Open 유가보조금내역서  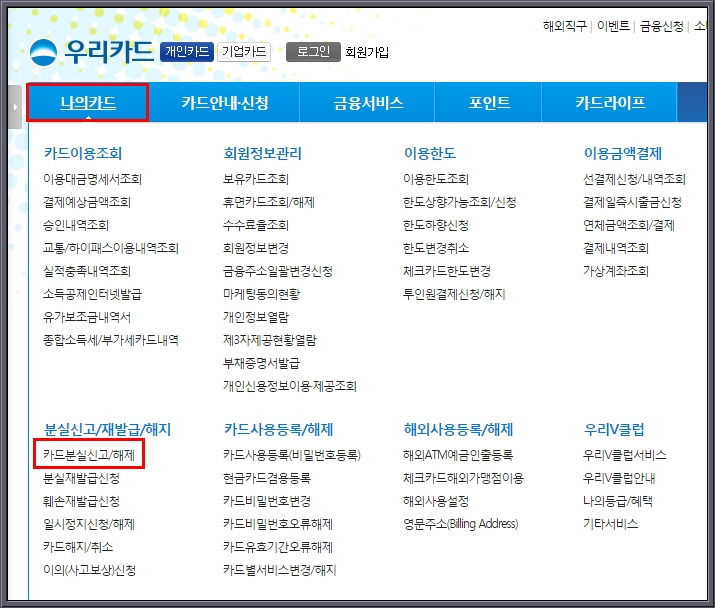pyautogui.click(x=87, y=317)
